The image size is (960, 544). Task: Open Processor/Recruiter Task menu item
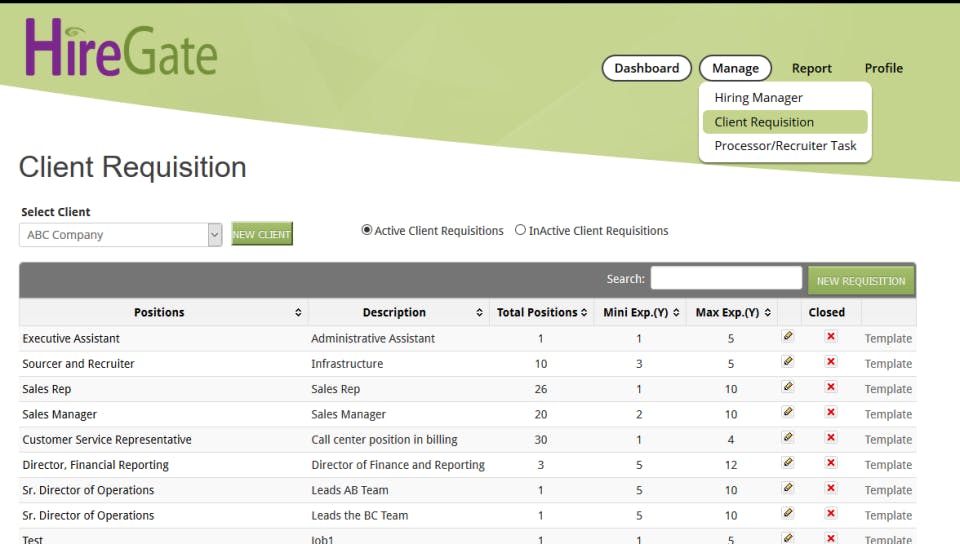point(785,146)
